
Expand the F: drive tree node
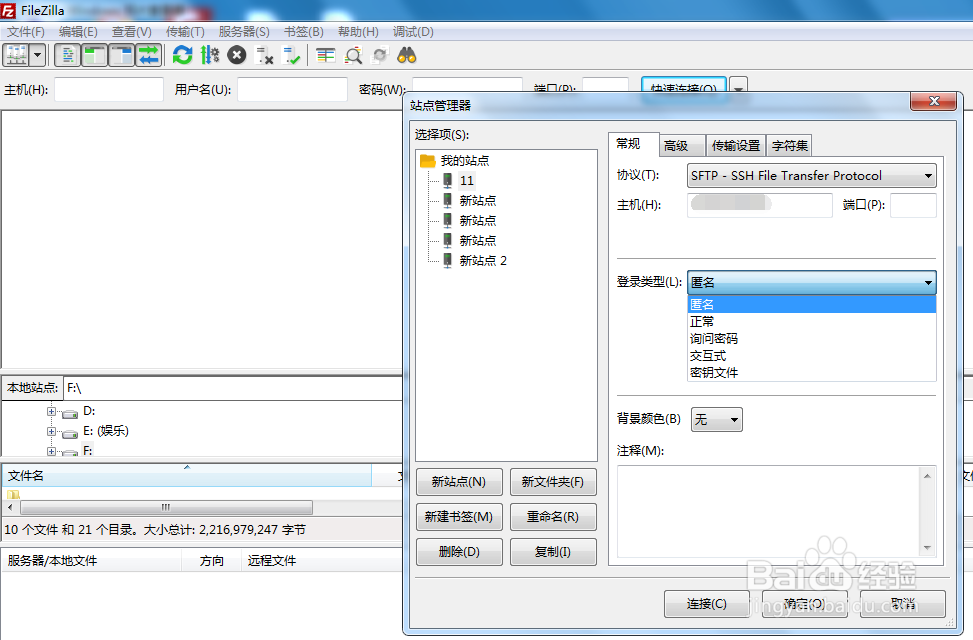[x=52, y=451]
